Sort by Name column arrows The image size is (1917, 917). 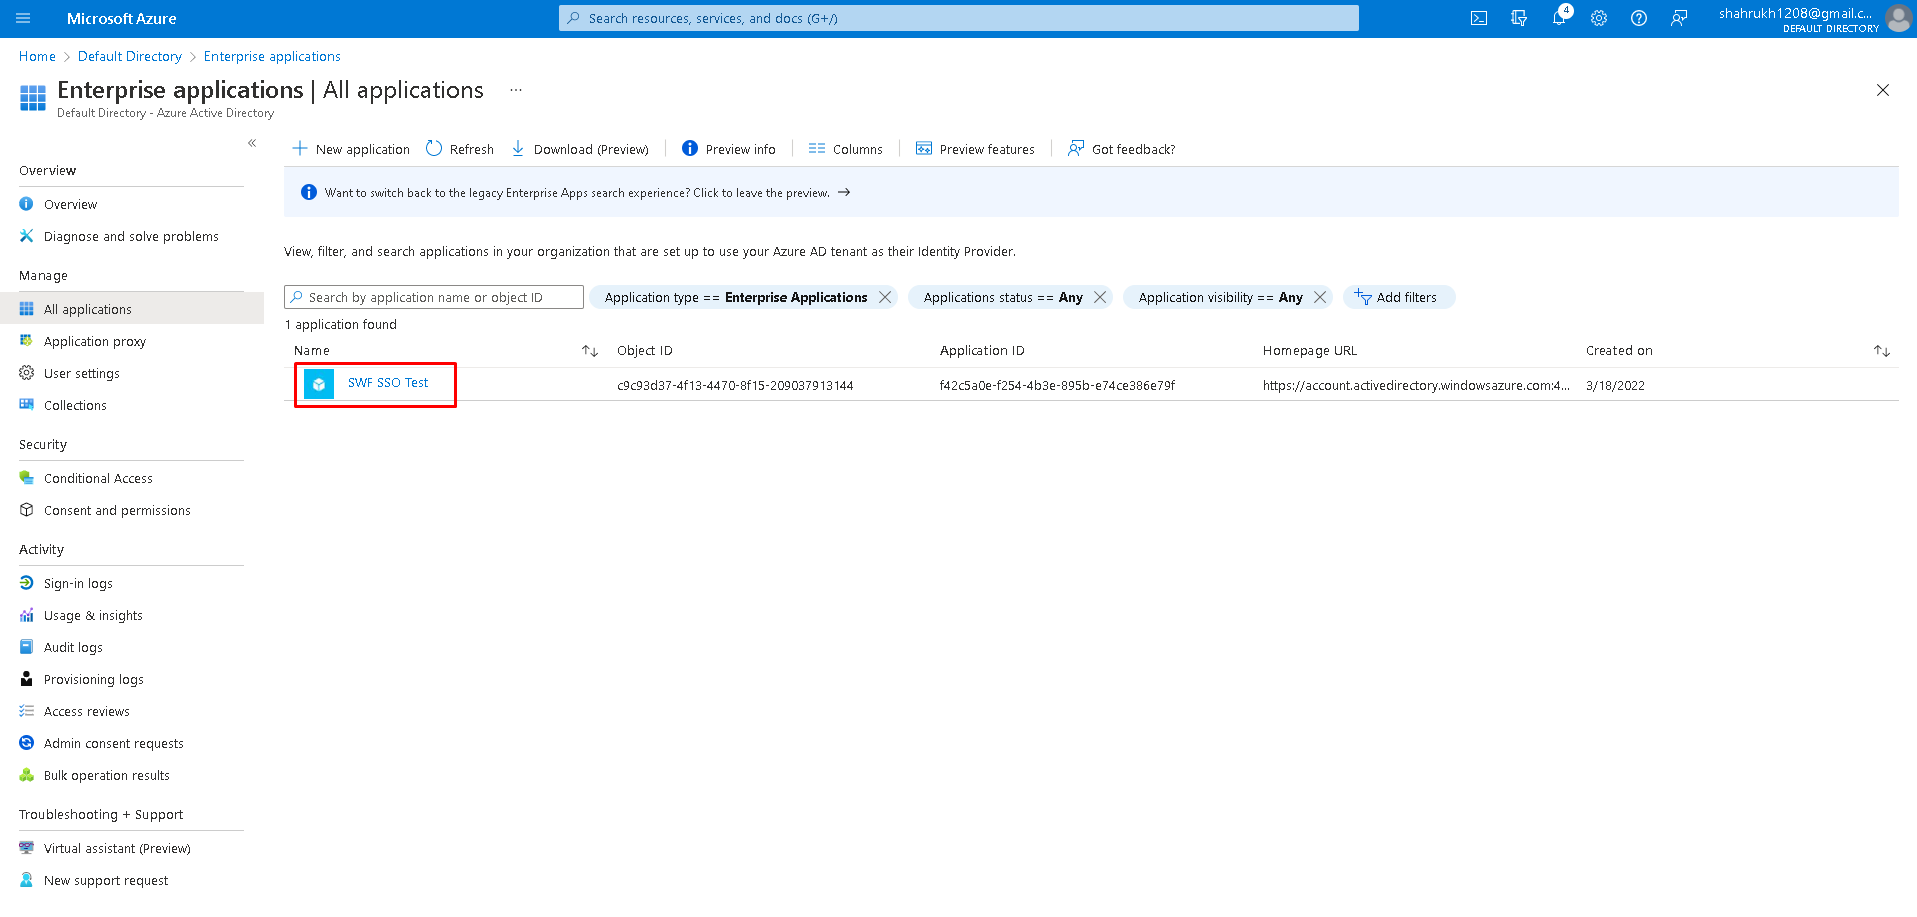[x=590, y=351]
